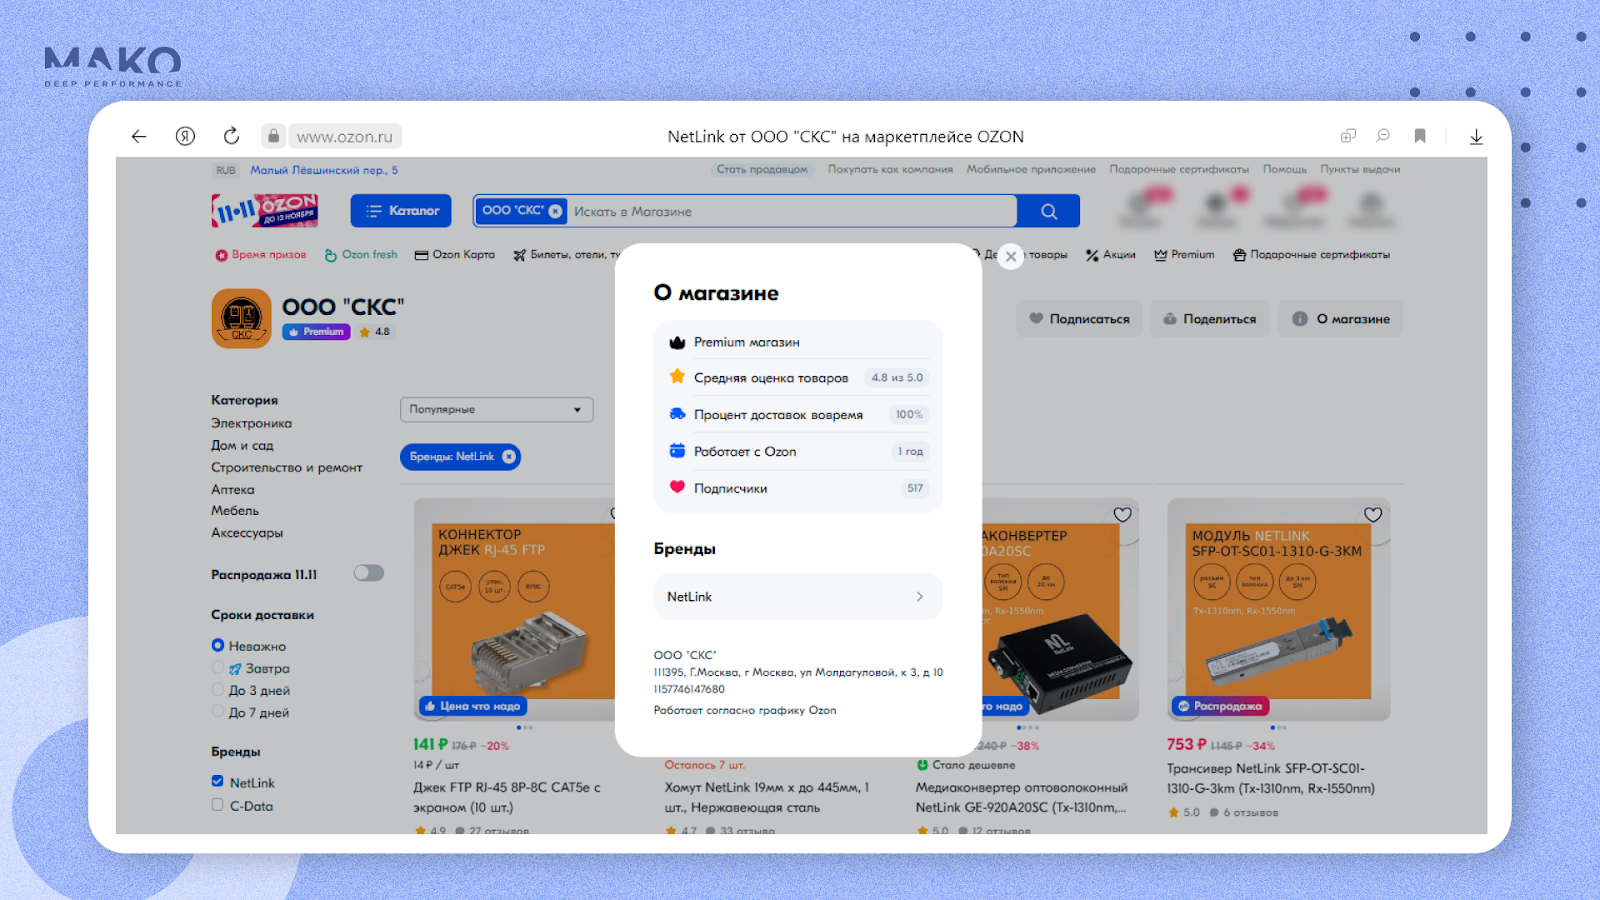Click Мобильное приложение link
Viewport: 1600px width, 900px height.
point(1031,170)
